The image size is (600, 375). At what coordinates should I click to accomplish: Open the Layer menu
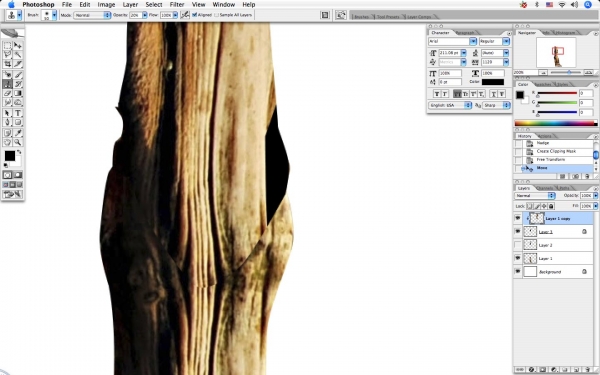click(x=130, y=5)
